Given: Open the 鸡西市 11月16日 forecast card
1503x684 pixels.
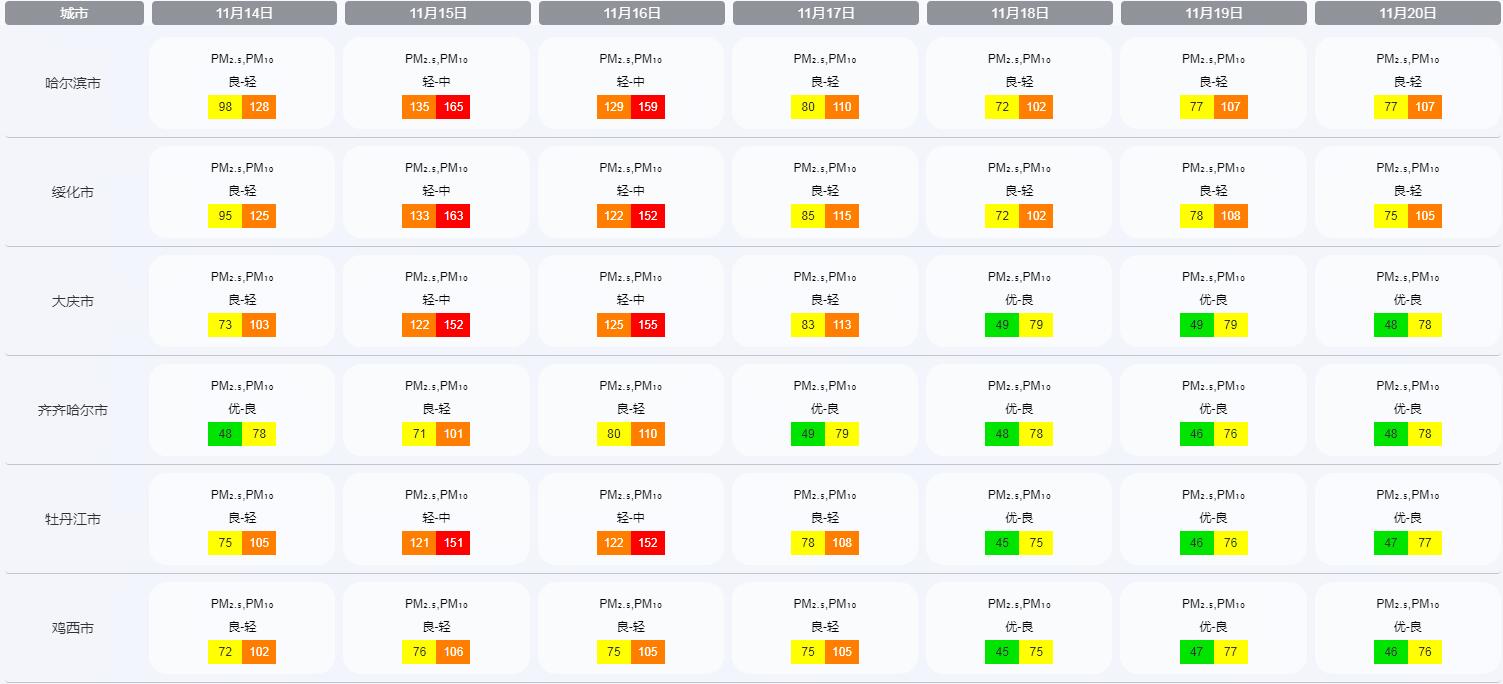Looking at the screenshot, I should click(x=631, y=628).
